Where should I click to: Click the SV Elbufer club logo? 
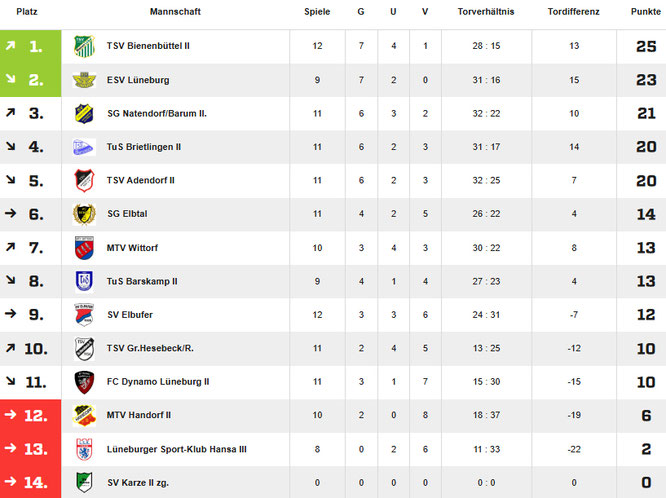pyautogui.click(x=83, y=315)
